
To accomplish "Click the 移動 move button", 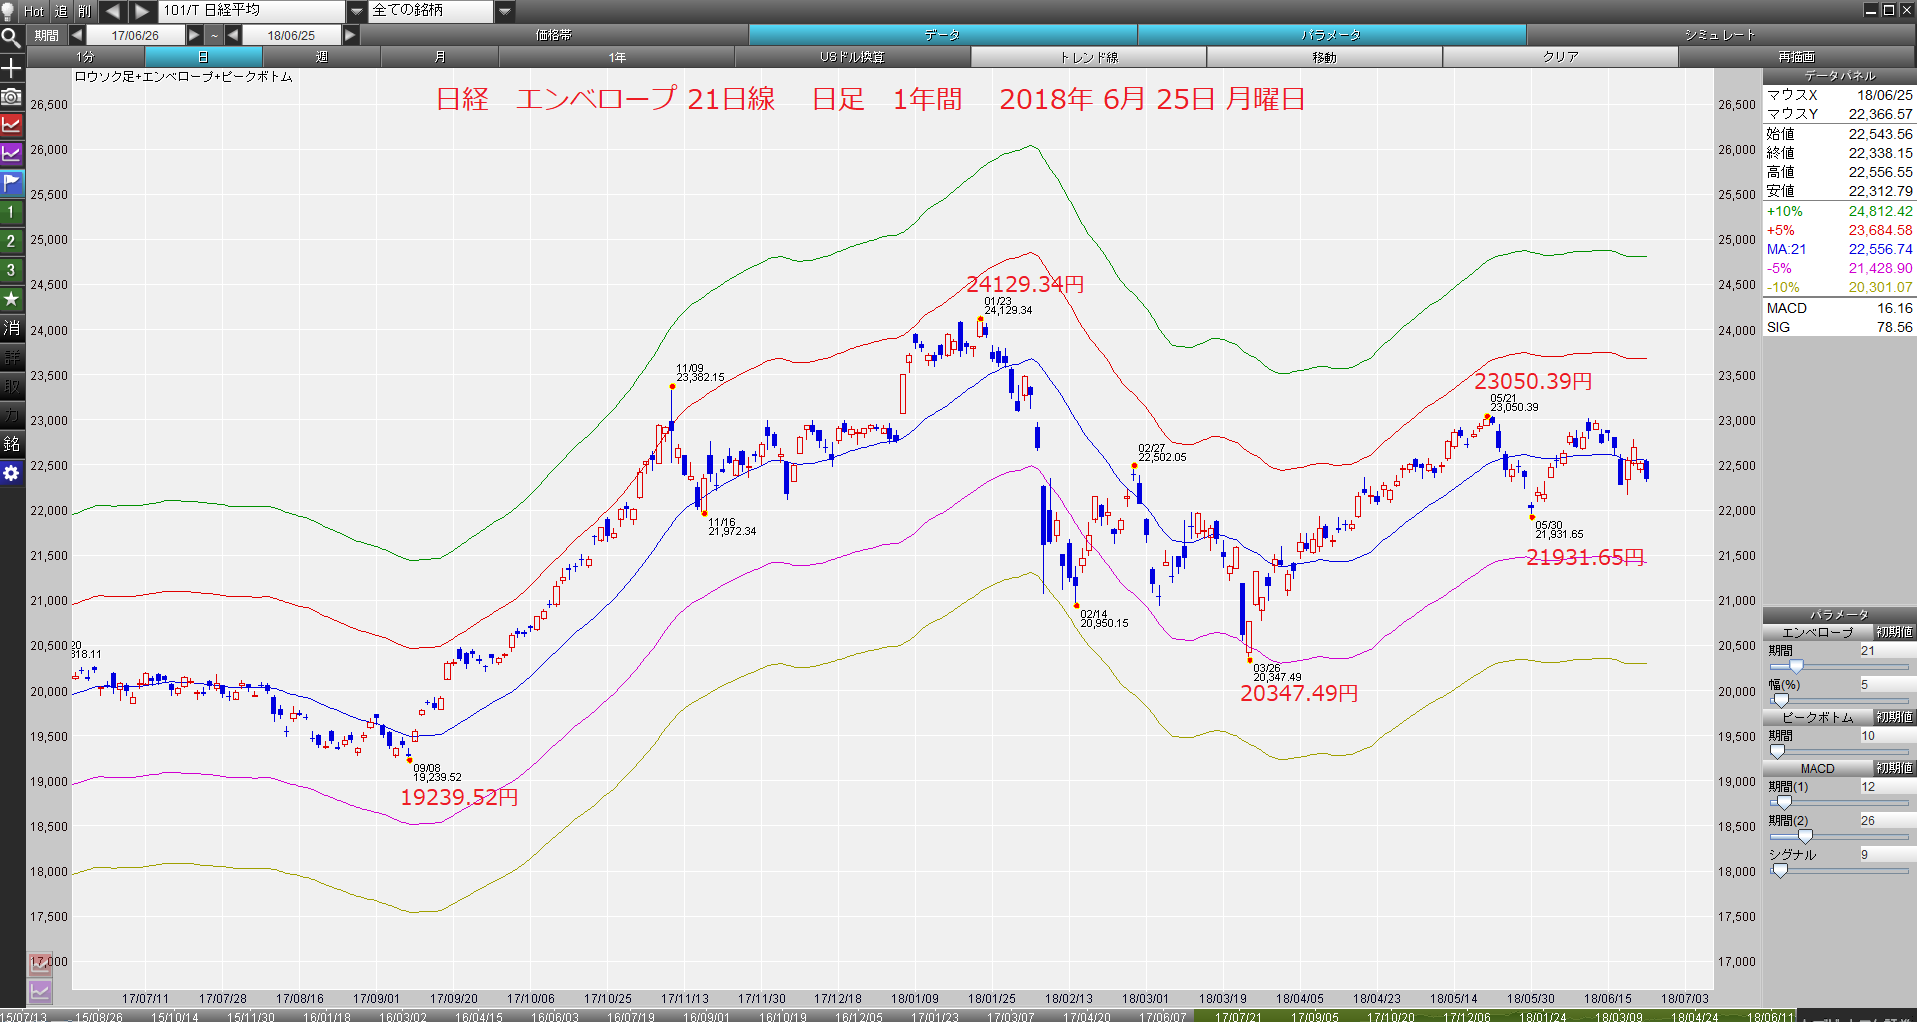I will 1324,57.
